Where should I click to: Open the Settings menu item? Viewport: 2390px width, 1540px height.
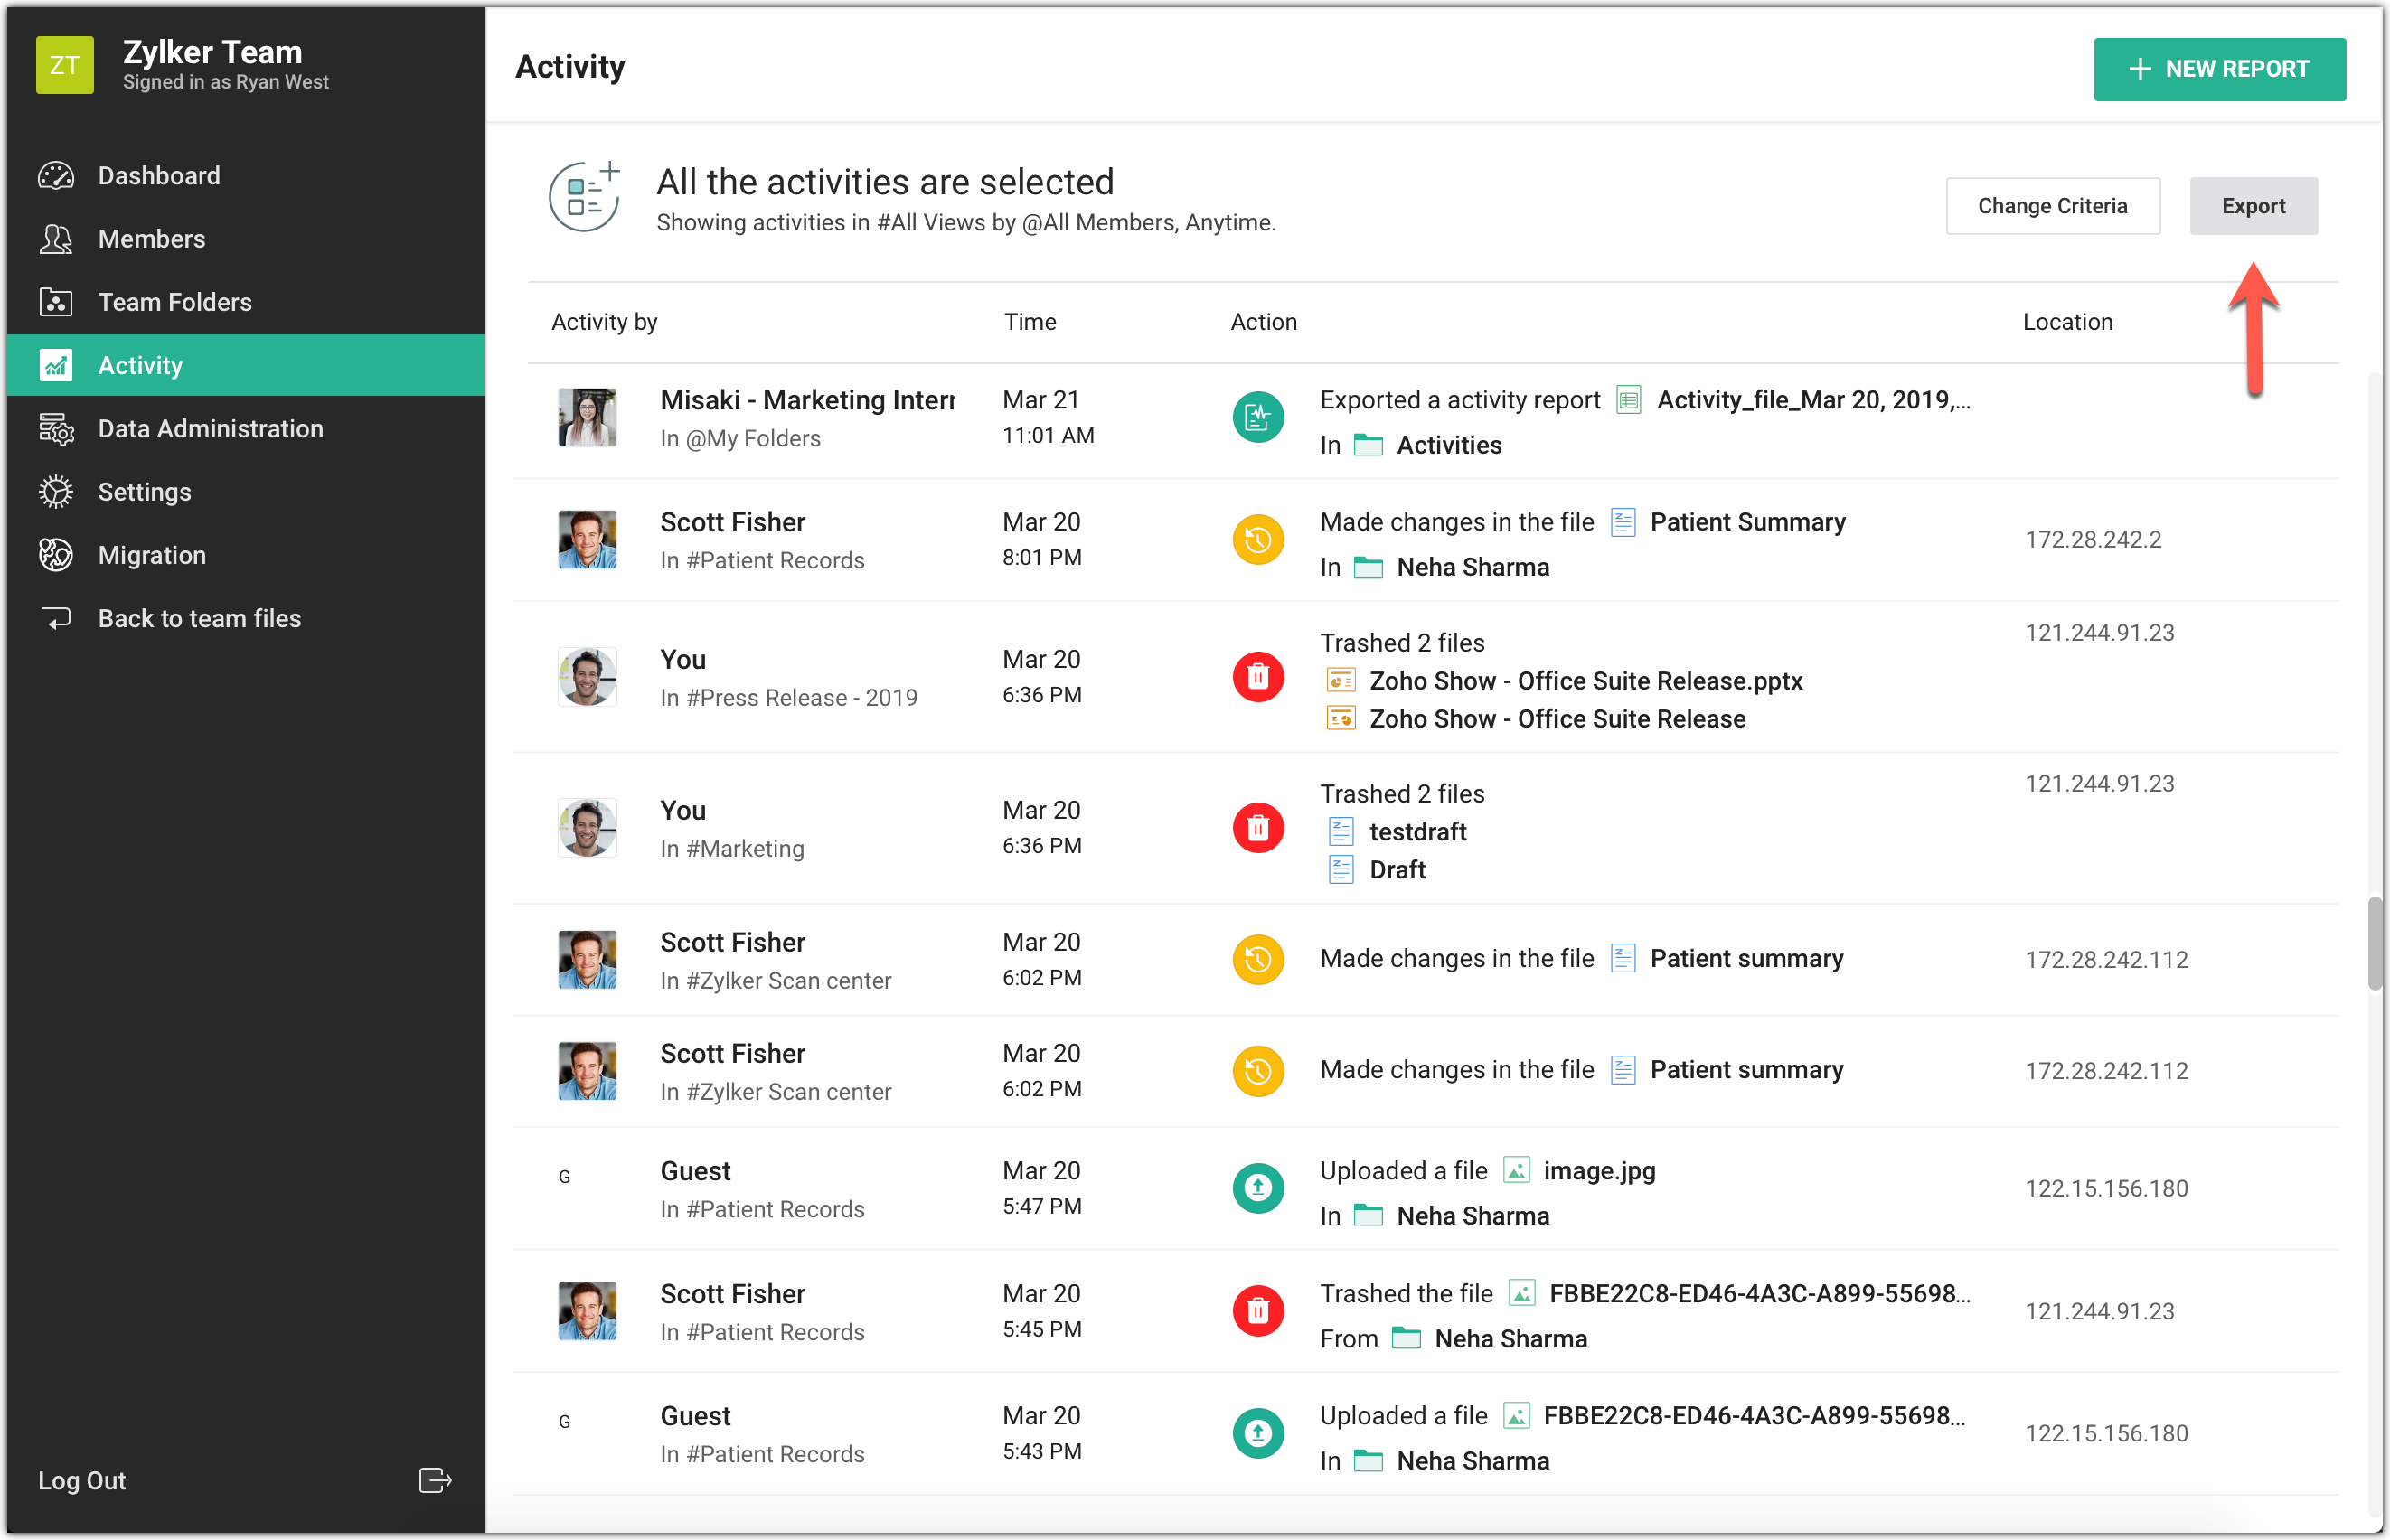[x=144, y=492]
